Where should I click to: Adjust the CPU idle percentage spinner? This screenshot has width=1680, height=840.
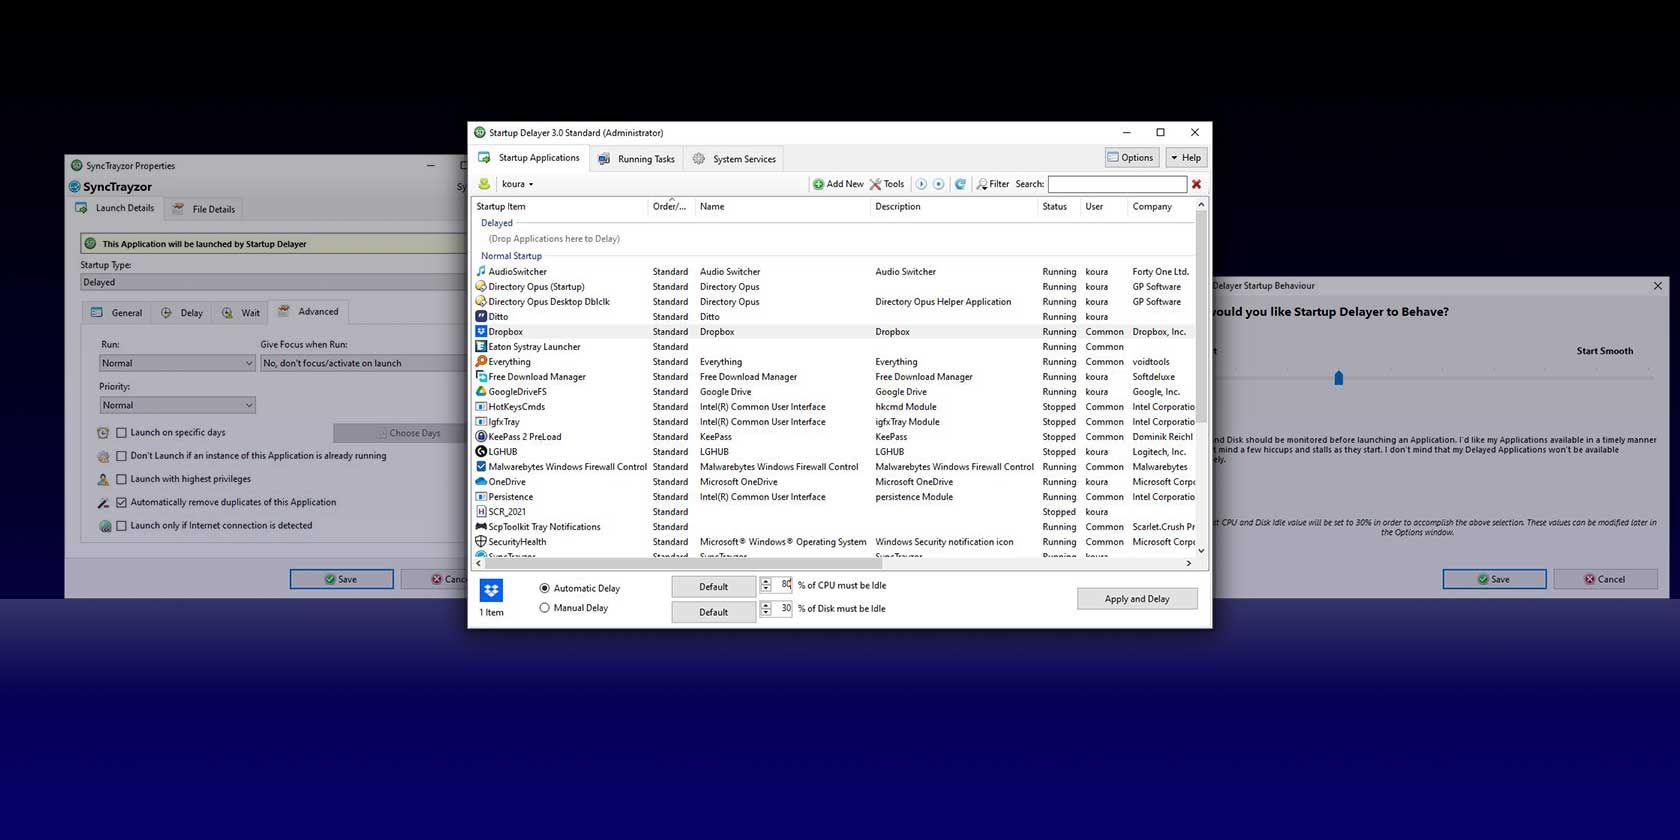[765, 585]
